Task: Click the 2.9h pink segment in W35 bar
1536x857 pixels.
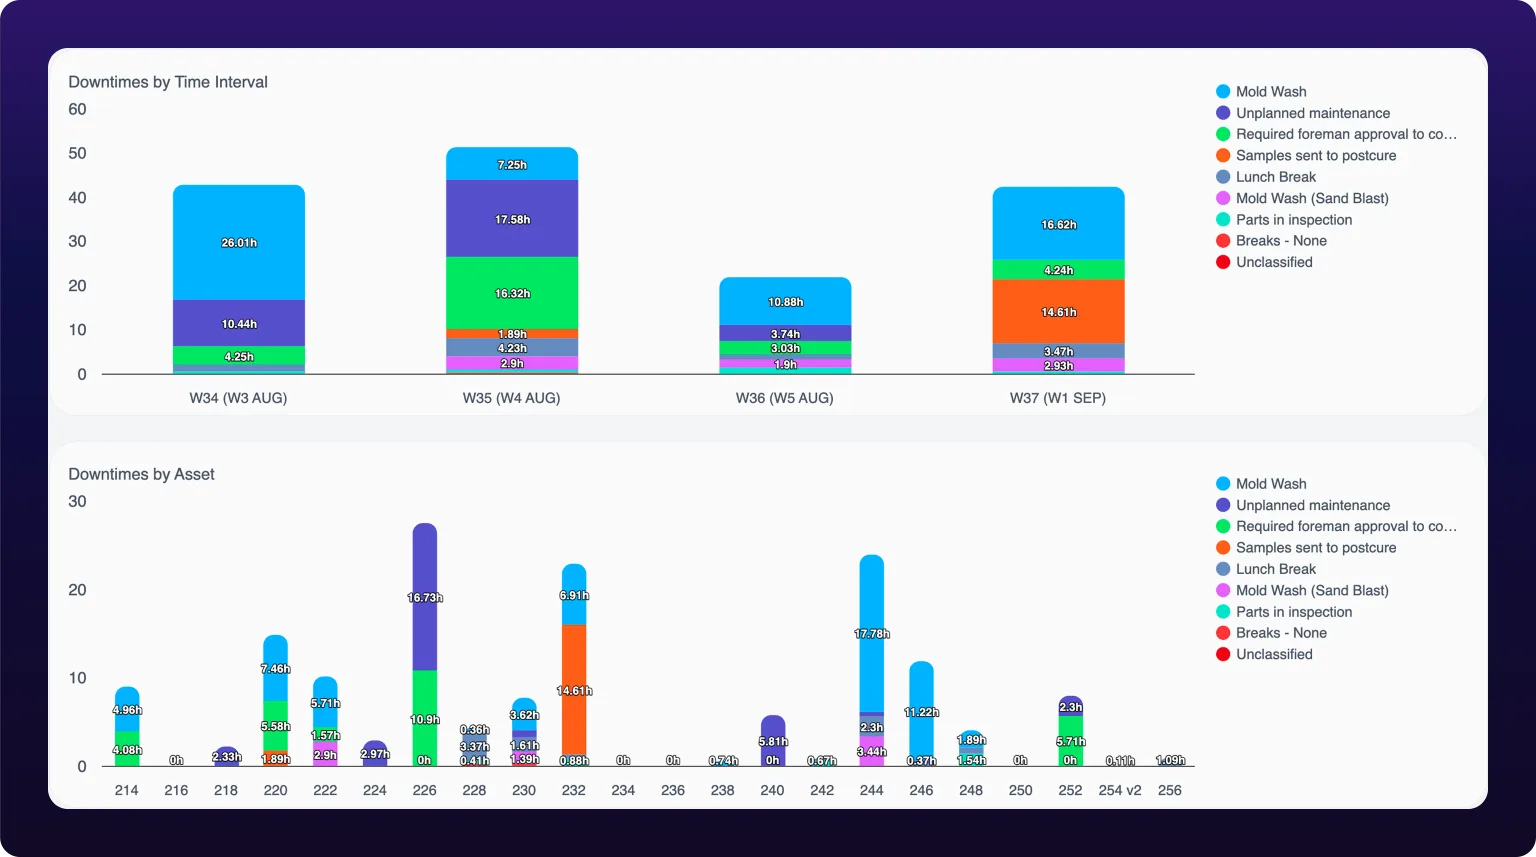Action: (512, 363)
